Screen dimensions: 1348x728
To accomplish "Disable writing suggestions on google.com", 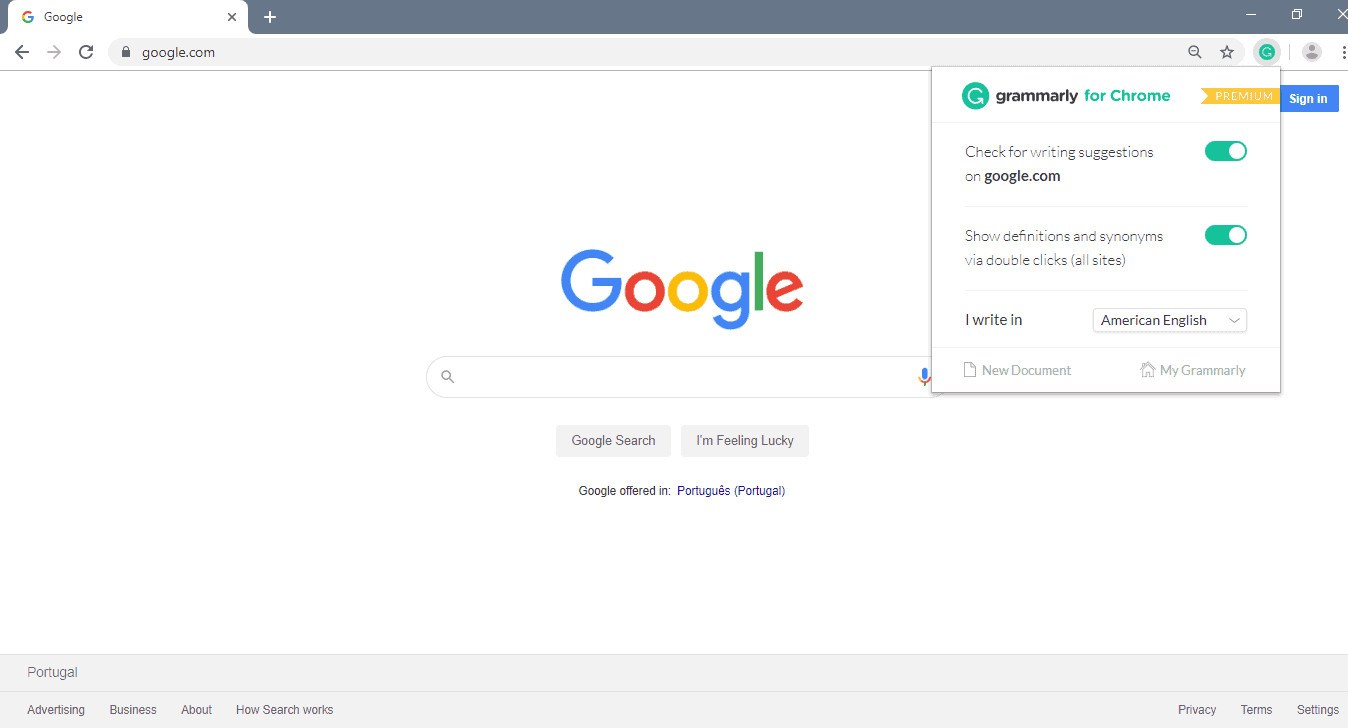I will click(x=1226, y=151).
